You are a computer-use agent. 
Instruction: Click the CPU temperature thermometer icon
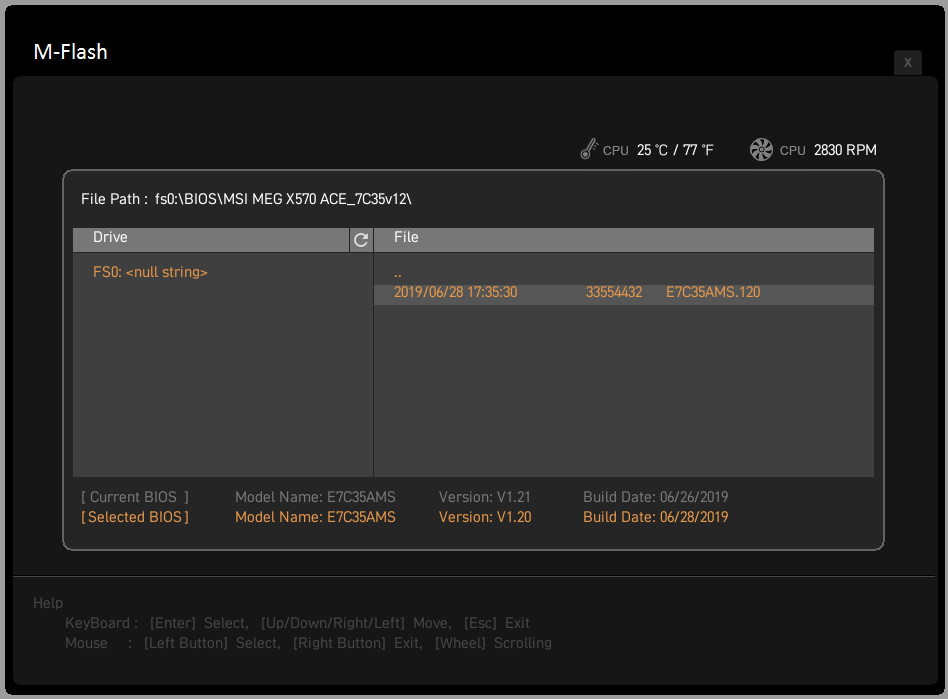(588, 149)
